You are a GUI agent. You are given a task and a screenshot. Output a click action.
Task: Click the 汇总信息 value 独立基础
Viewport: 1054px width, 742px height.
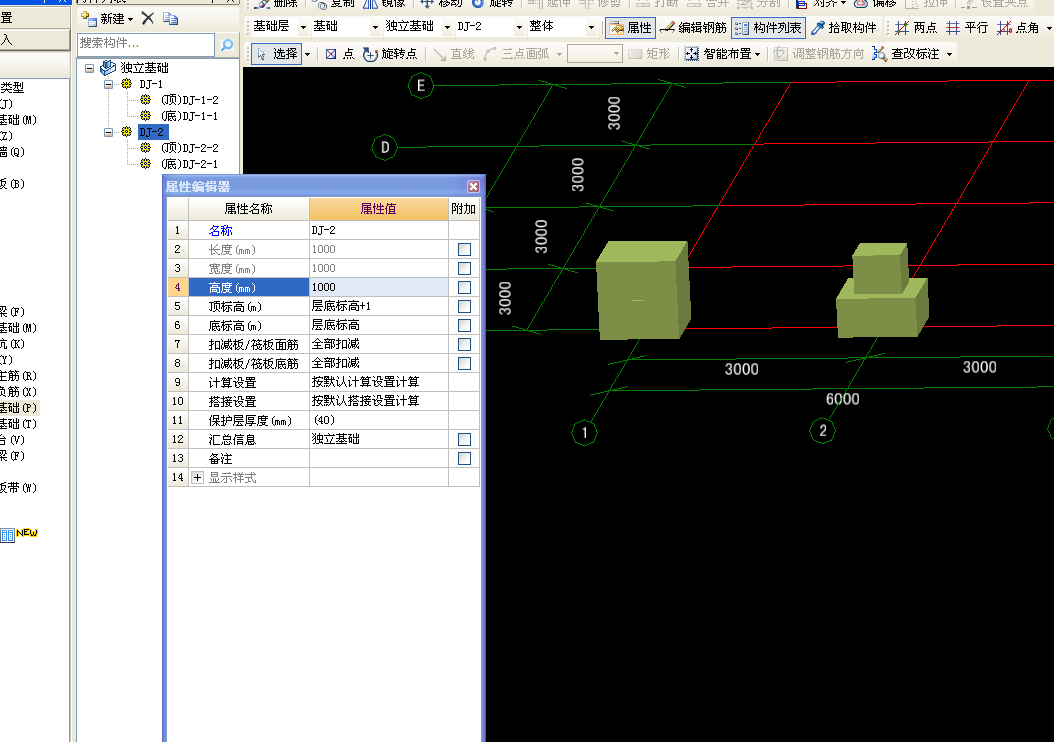(378, 440)
